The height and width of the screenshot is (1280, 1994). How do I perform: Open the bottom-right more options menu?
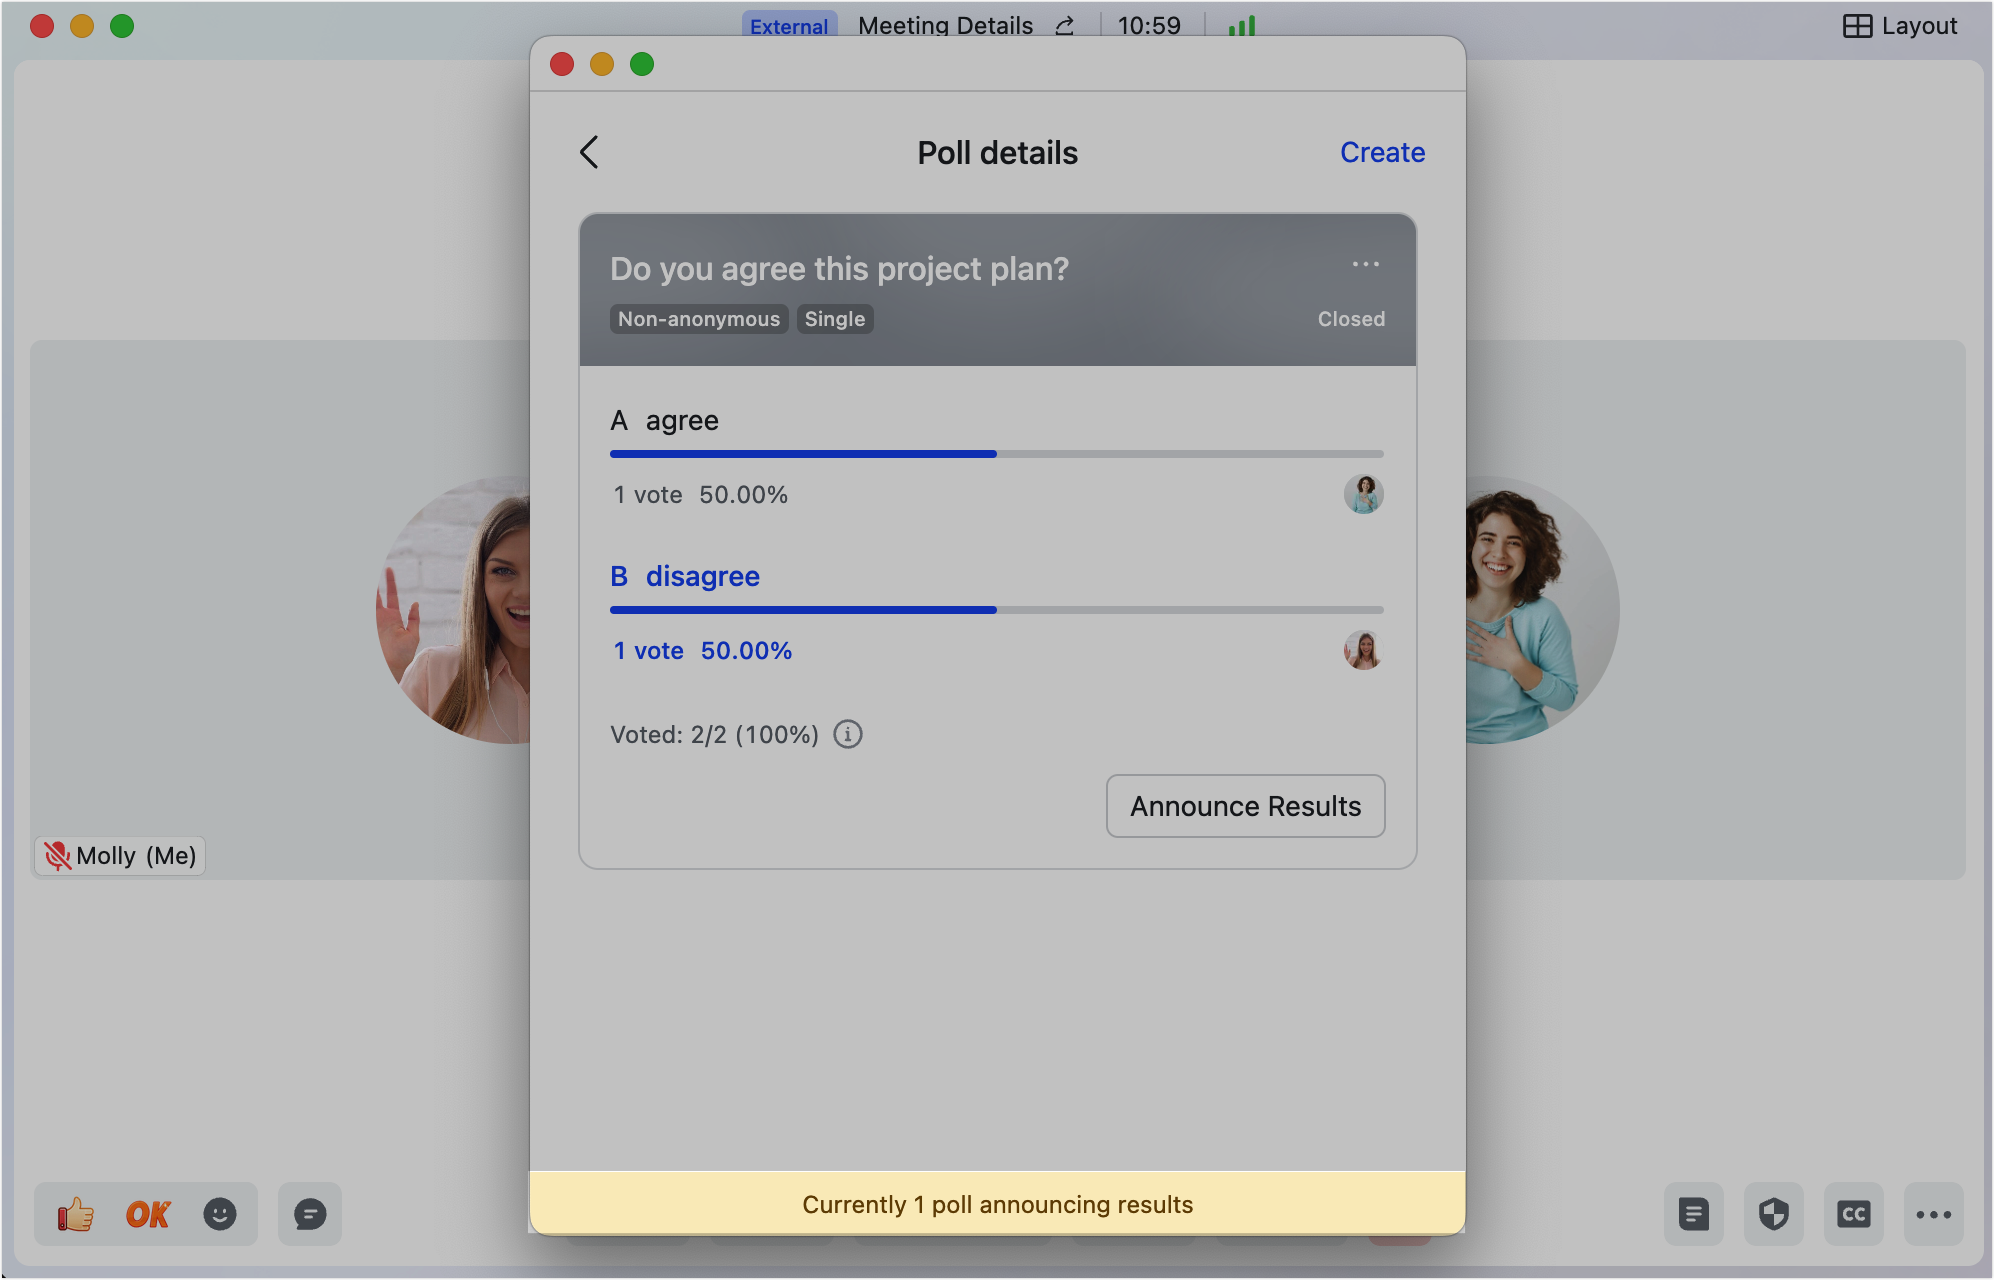(x=1933, y=1215)
